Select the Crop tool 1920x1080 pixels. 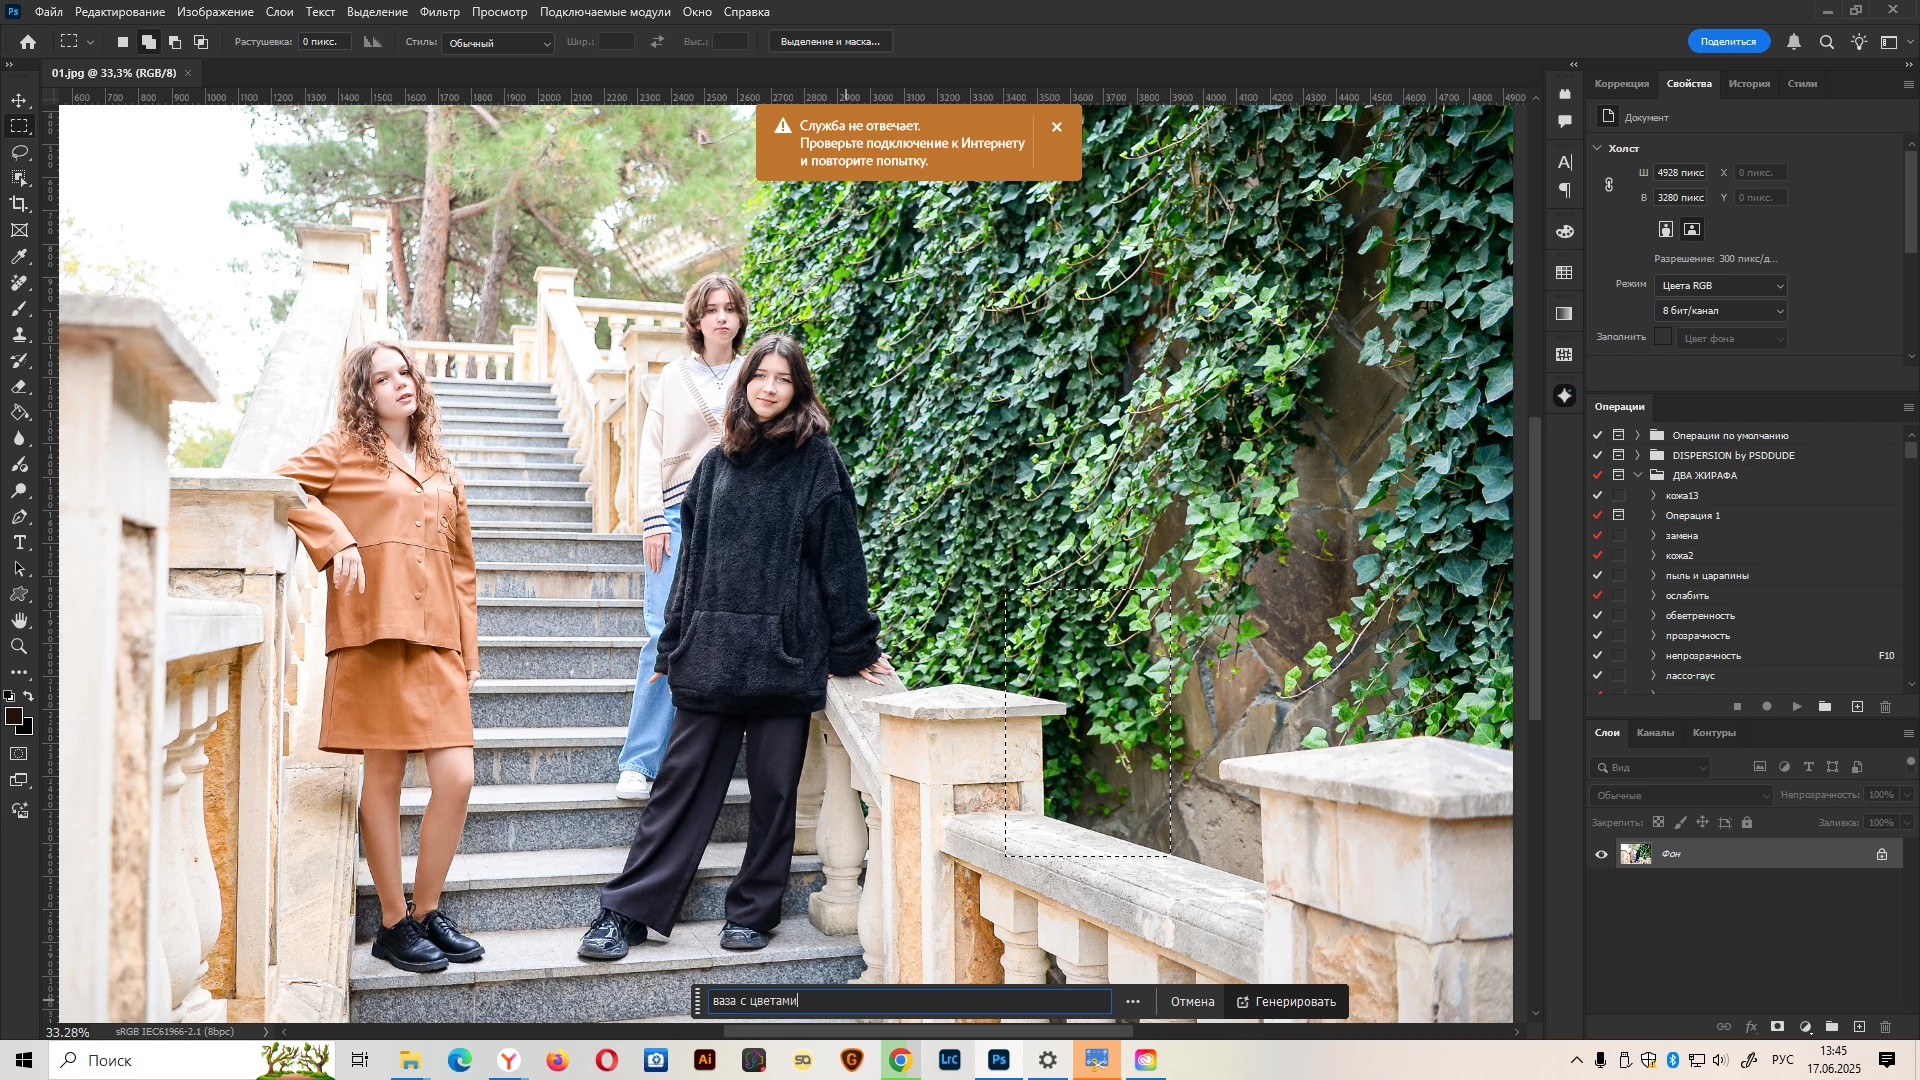click(19, 204)
